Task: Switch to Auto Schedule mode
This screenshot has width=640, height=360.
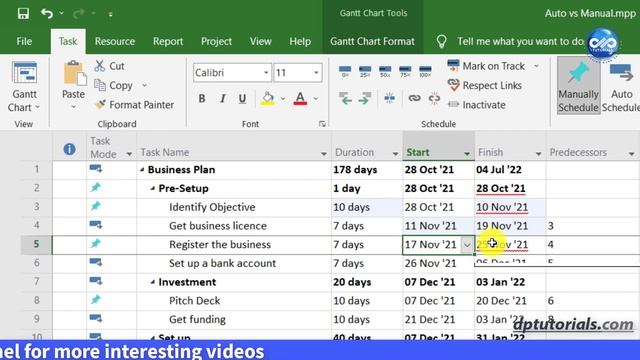Action: 621,87
